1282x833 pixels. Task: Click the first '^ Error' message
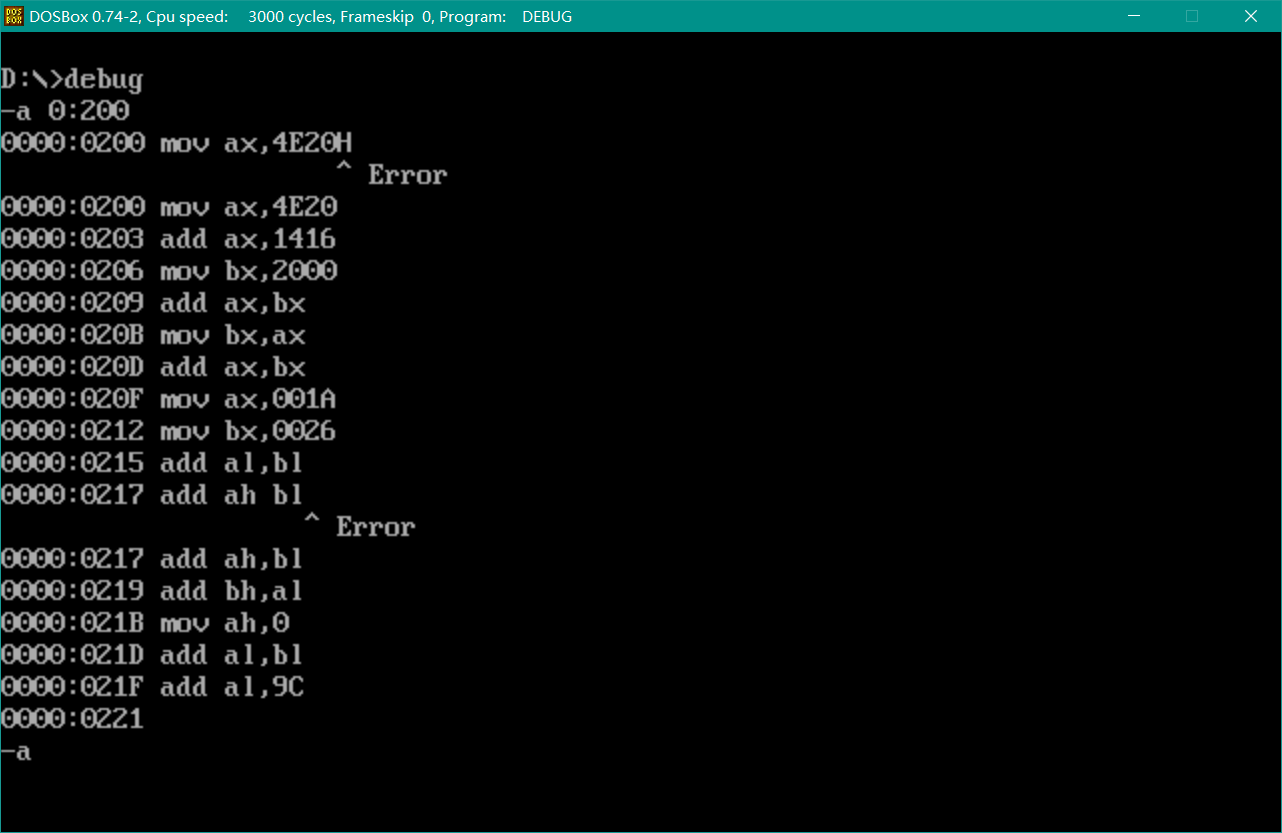391,175
